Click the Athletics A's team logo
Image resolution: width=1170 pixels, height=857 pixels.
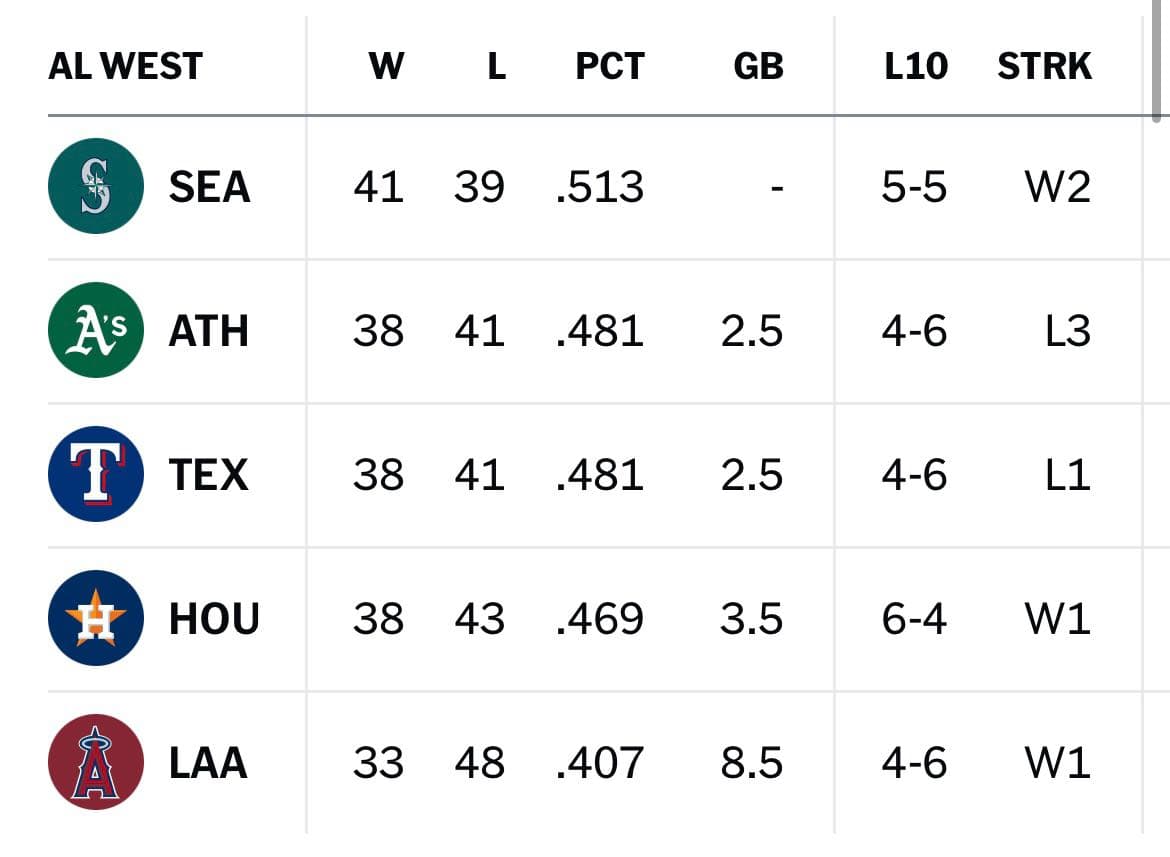click(96, 330)
